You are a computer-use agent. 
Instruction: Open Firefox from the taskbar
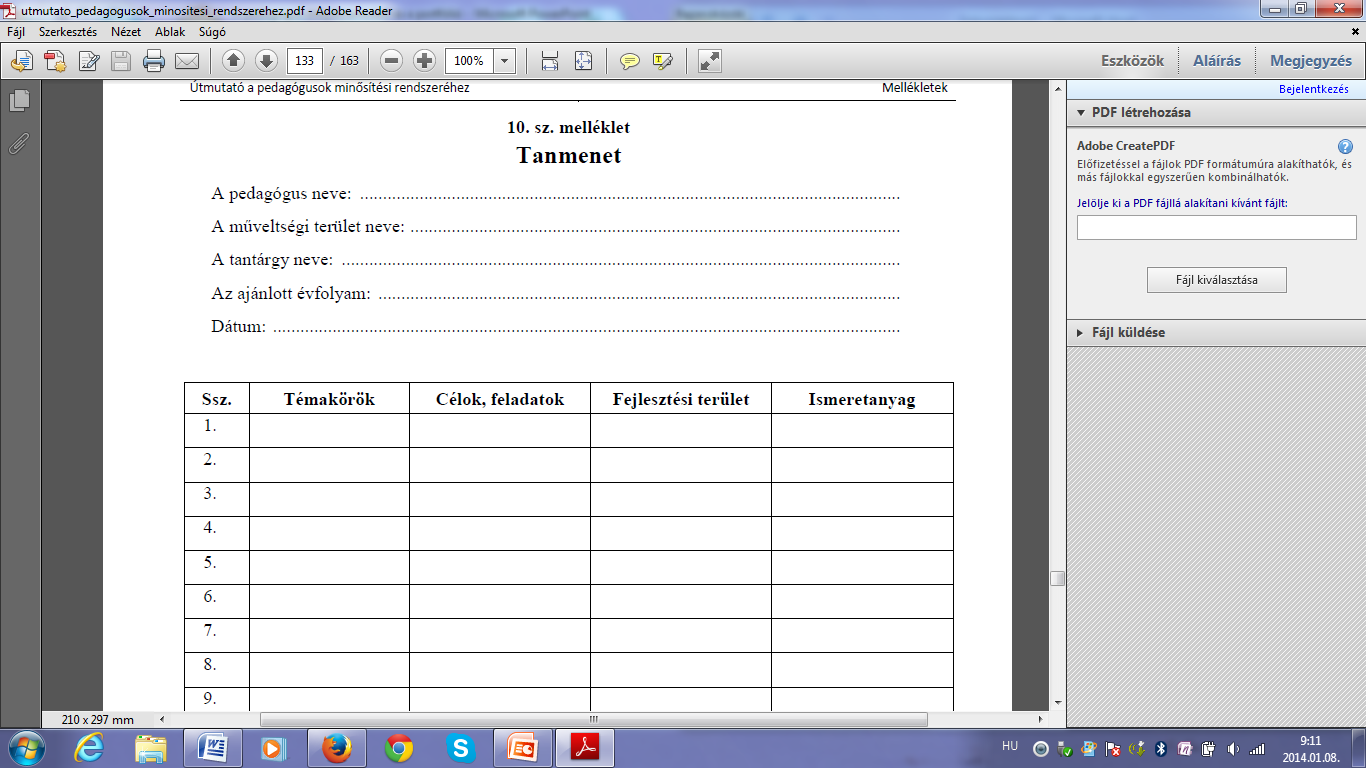[337, 747]
